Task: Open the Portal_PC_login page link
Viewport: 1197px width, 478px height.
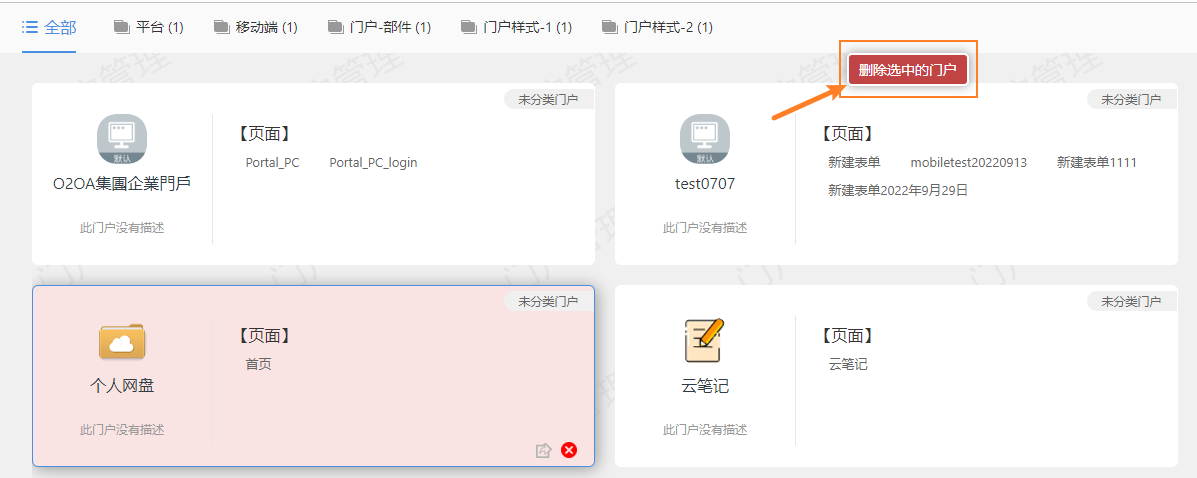Action: [x=373, y=162]
